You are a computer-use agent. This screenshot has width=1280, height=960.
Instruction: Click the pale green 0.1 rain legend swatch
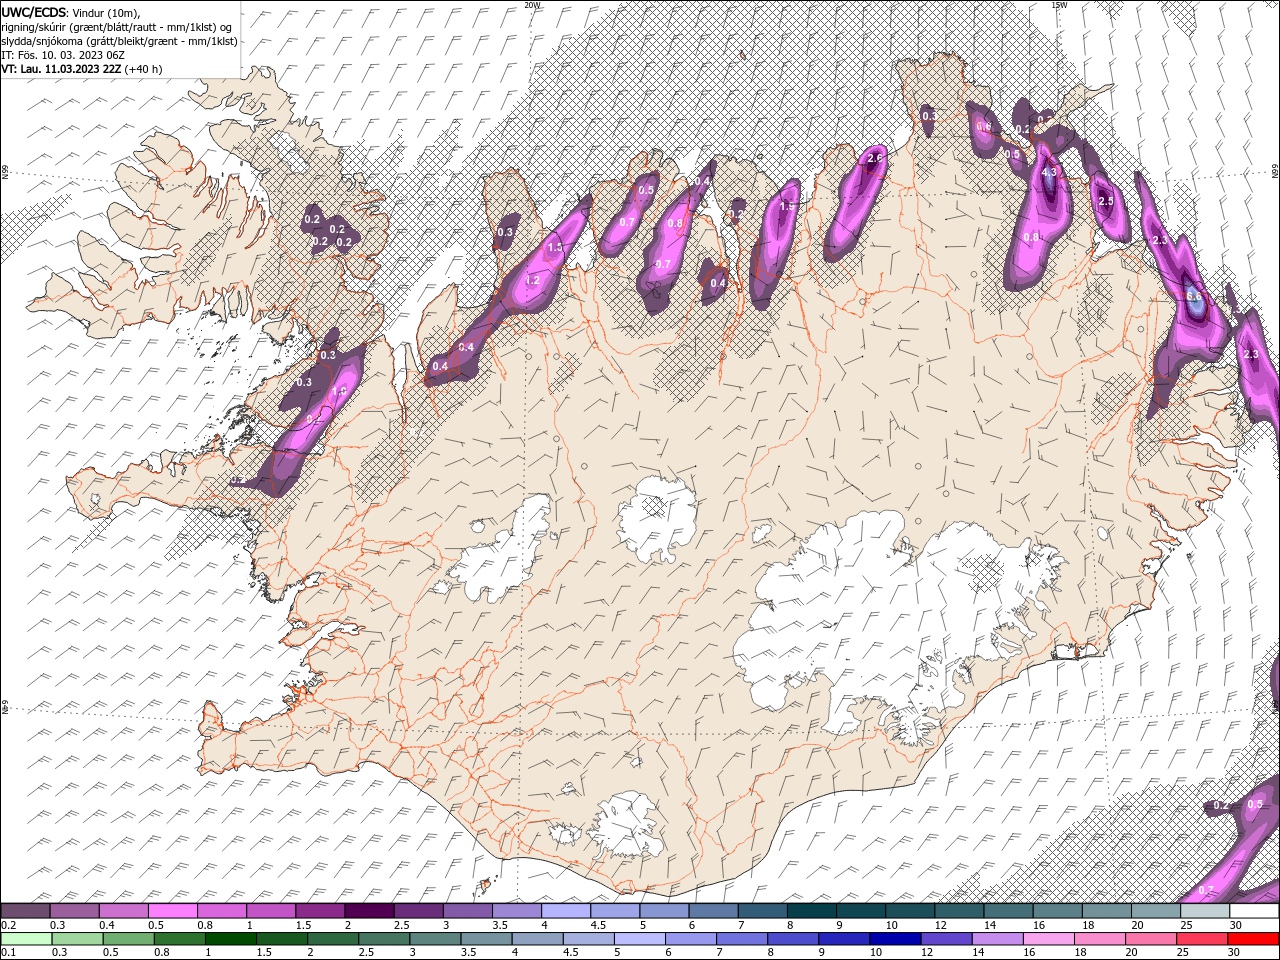26,939
